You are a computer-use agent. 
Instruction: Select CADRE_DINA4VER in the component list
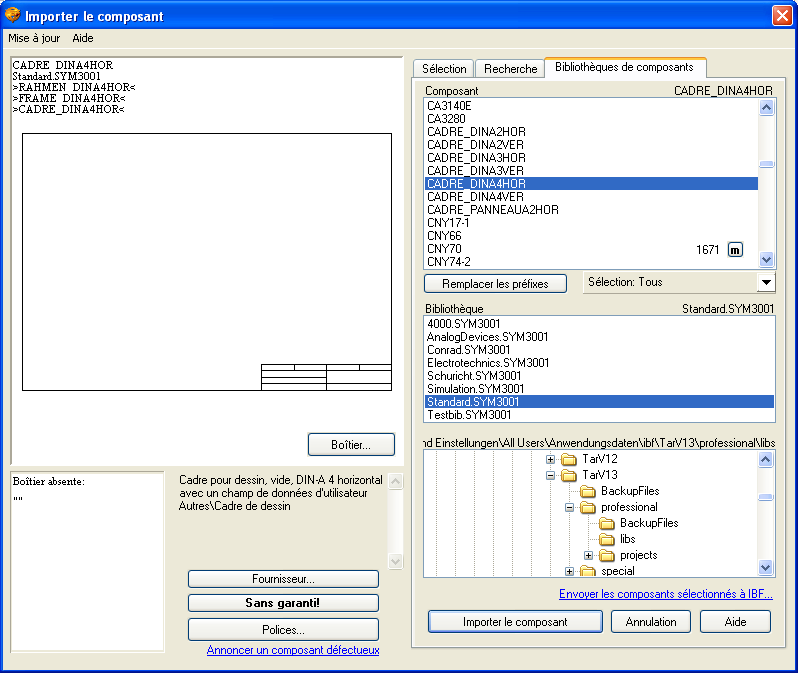[x=475, y=197]
